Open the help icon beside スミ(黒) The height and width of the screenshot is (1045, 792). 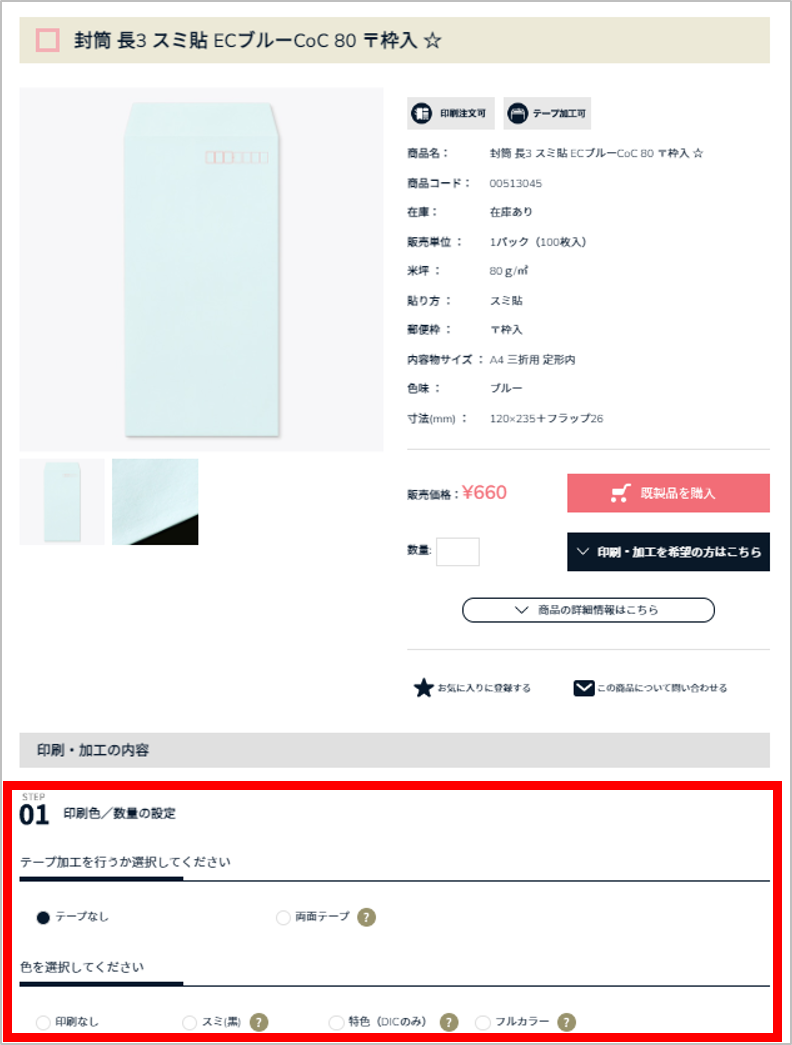pyautogui.click(x=259, y=1022)
